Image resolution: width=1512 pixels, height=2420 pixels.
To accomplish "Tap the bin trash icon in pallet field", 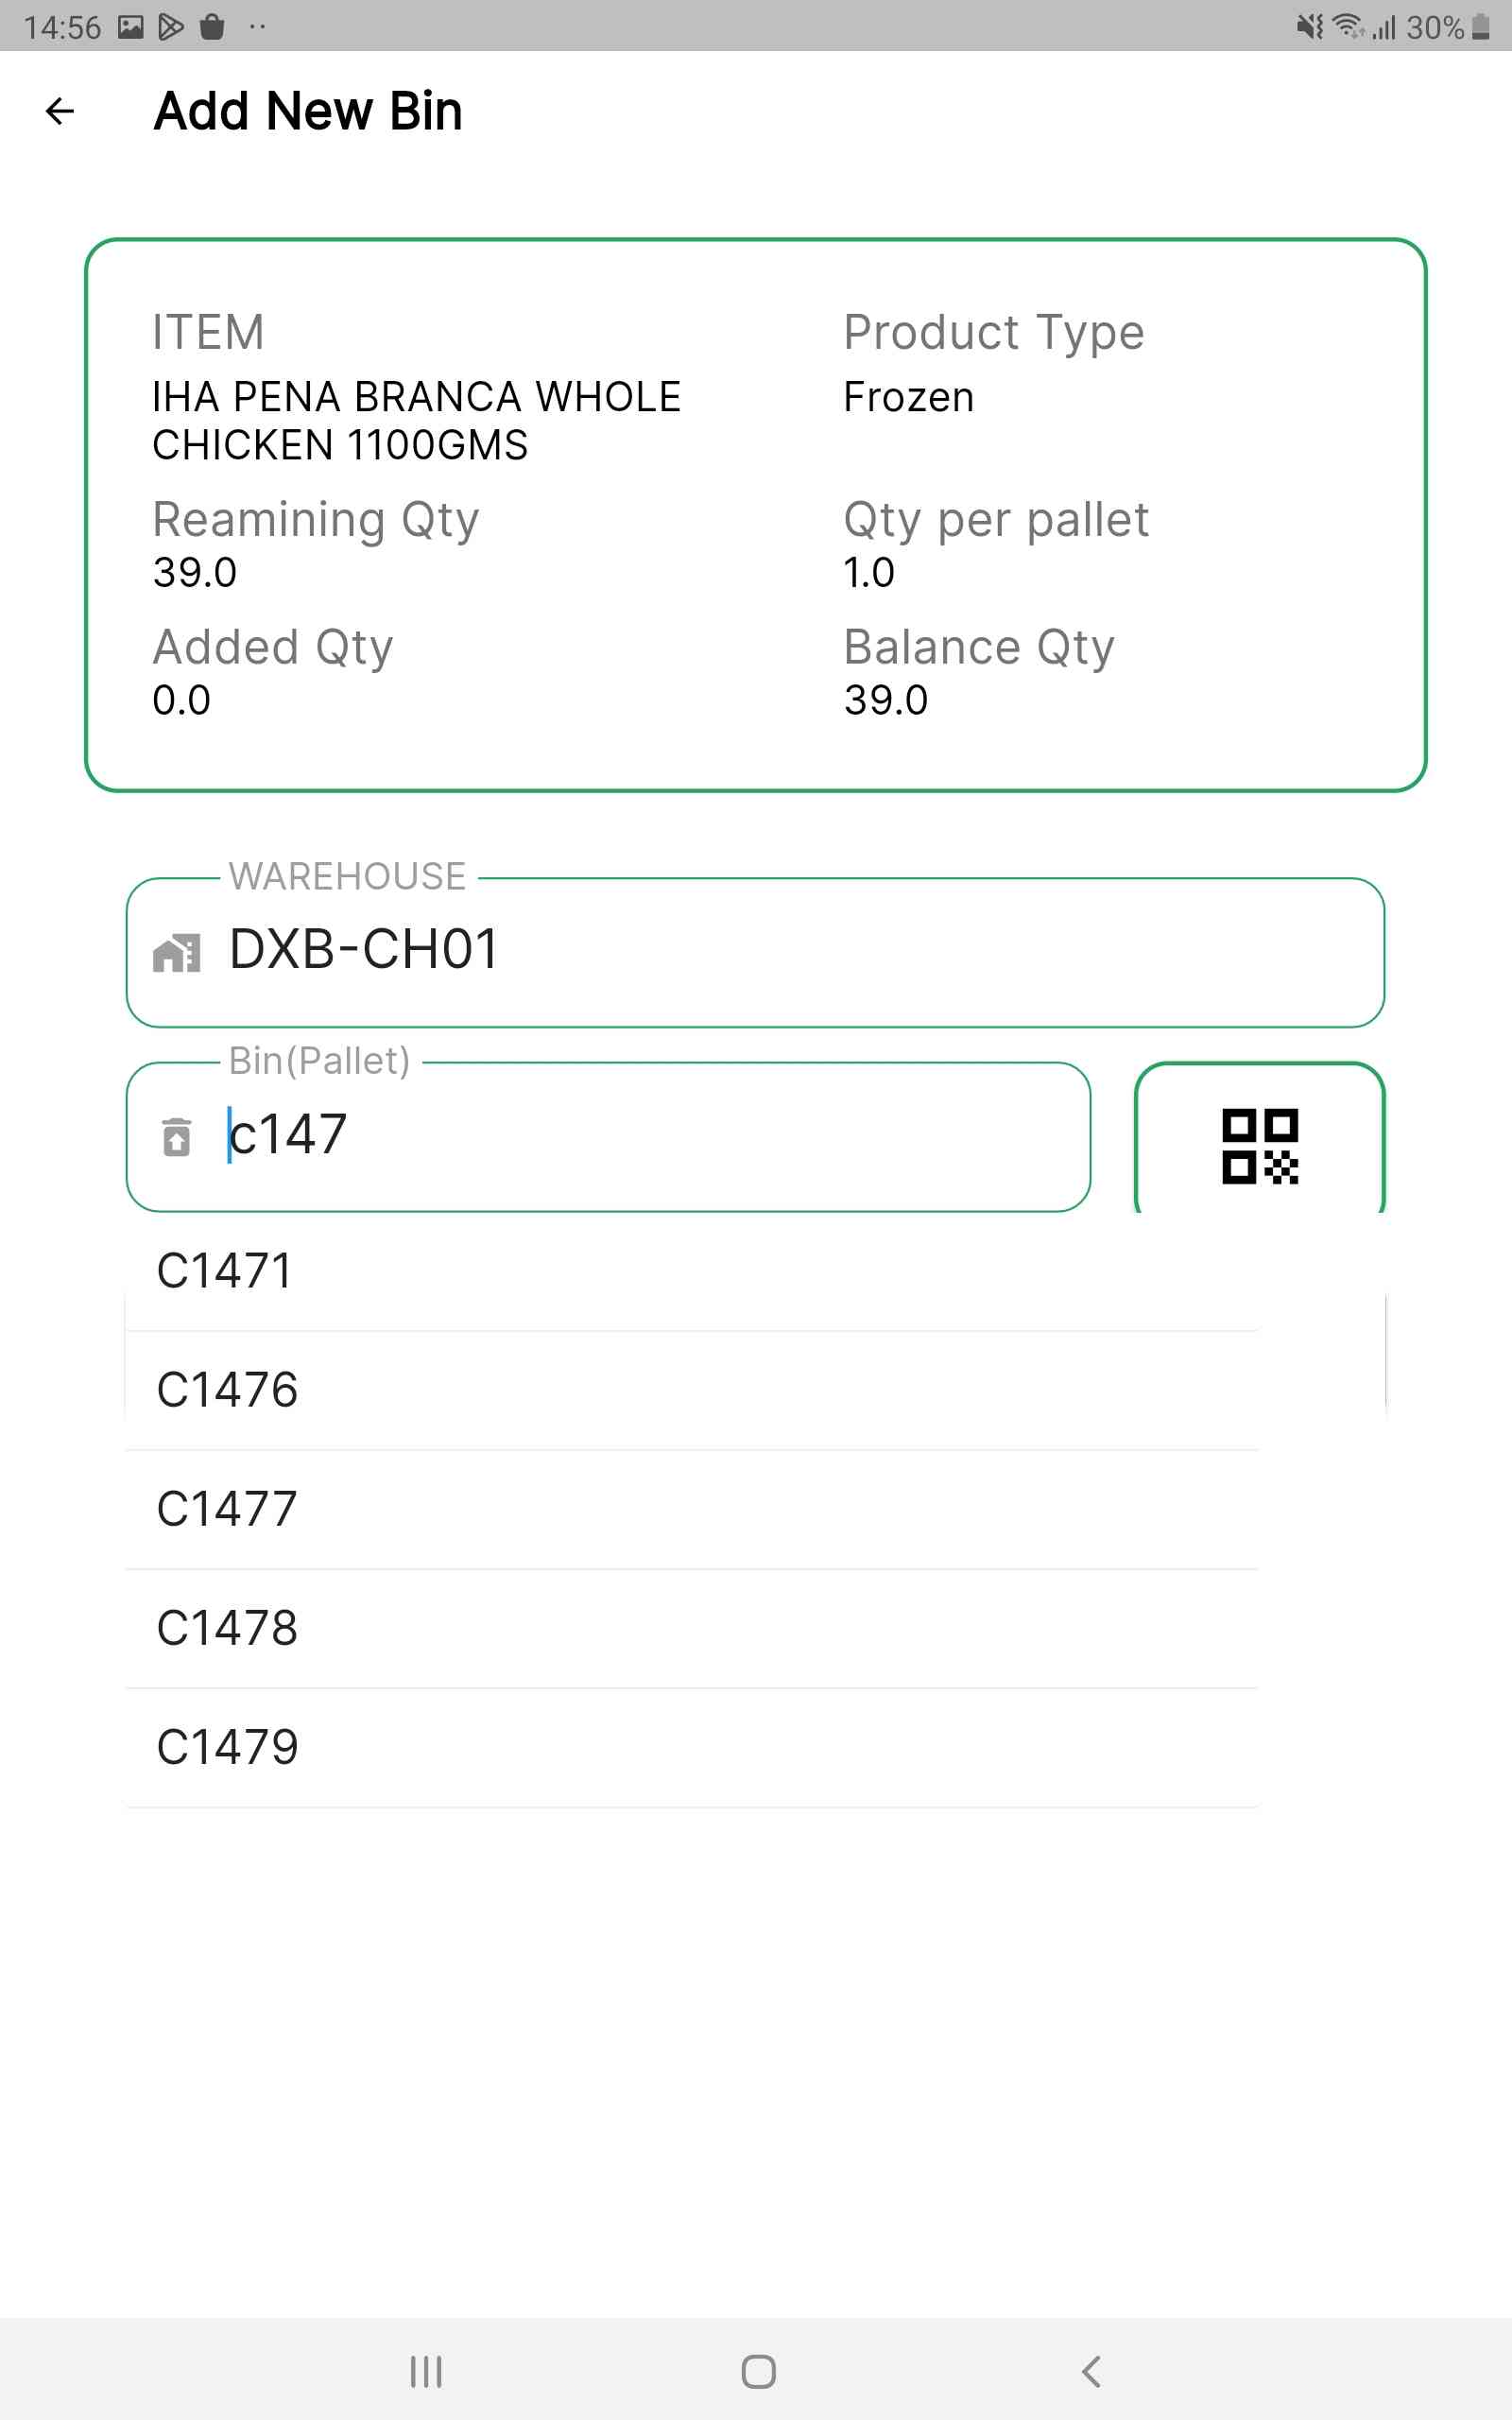I will coord(176,1137).
